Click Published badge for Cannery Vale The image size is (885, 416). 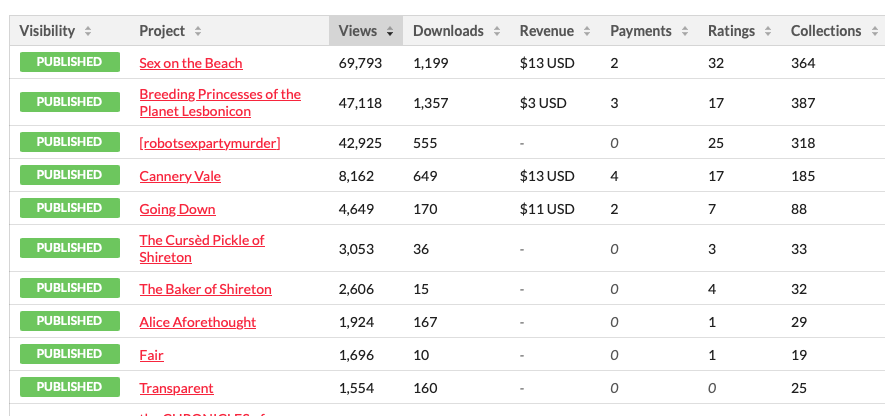coord(69,175)
